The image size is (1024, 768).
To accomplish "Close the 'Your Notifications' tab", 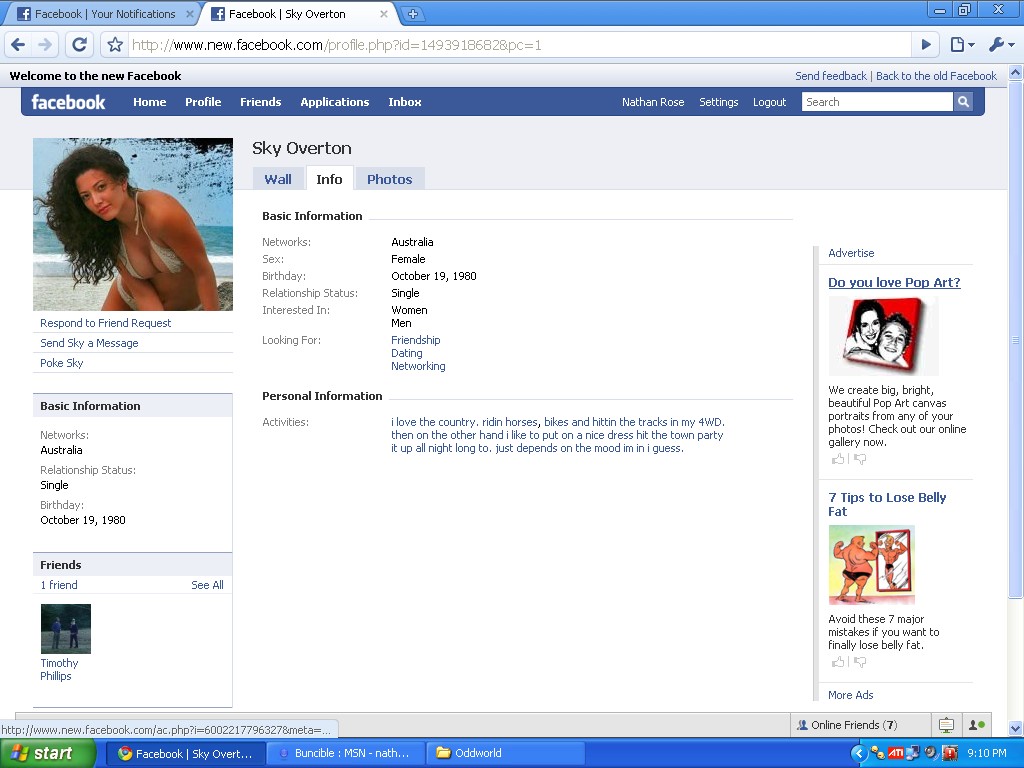I will pyautogui.click(x=189, y=14).
